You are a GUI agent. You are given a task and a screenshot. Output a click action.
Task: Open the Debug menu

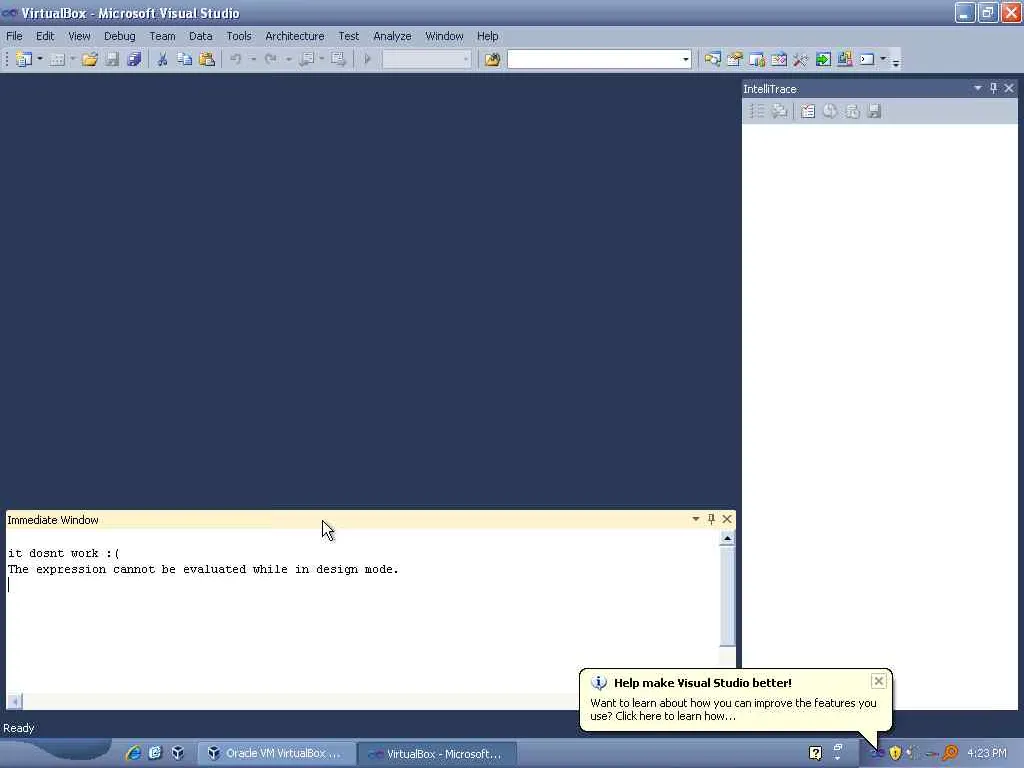tap(120, 36)
